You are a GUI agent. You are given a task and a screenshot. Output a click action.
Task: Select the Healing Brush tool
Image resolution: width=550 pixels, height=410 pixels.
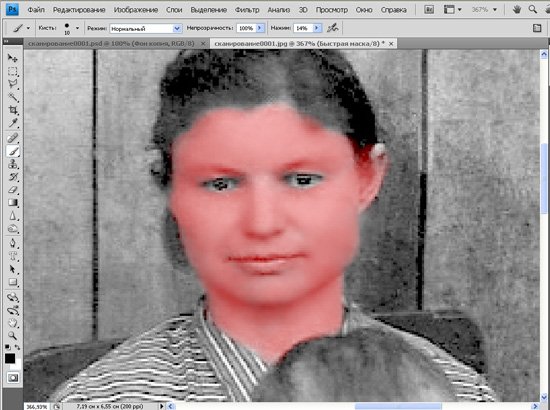click(13, 138)
